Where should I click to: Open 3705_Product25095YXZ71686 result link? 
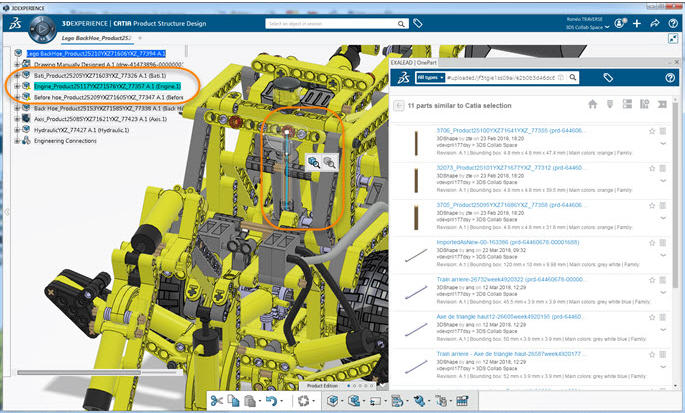pyautogui.click(x=511, y=205)
